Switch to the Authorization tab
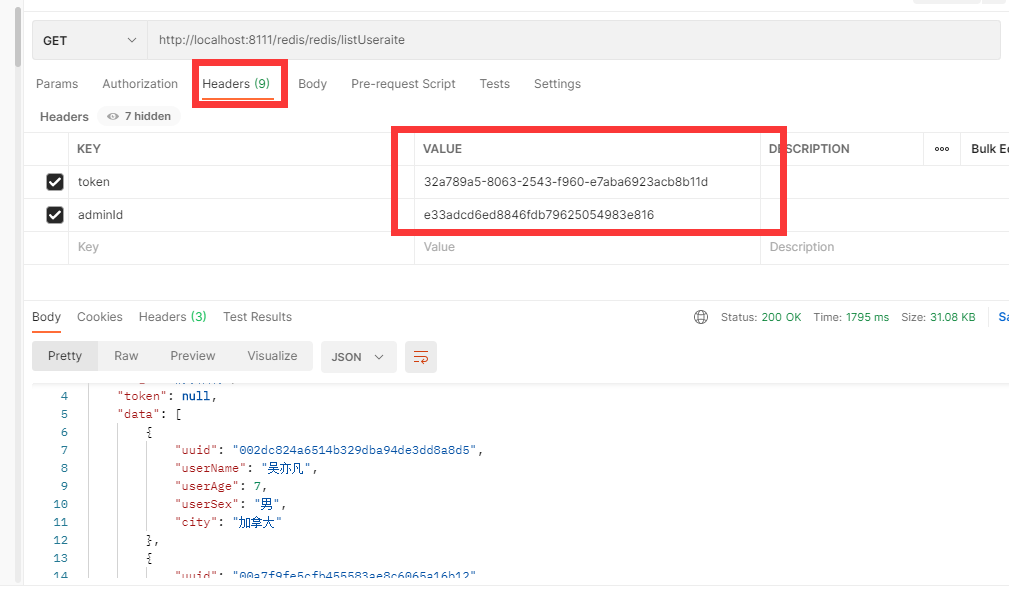 click(139, 84)
